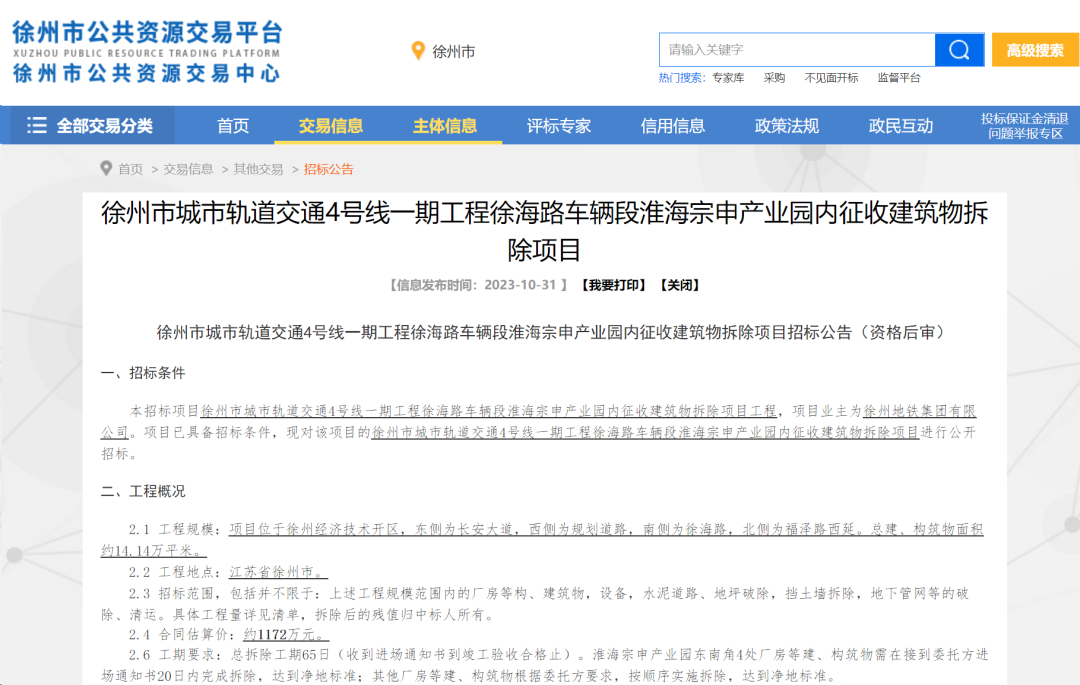Viewport: 1080px width, 685px height.
Task: Click the 热门搜索 label
Action: 682,78
